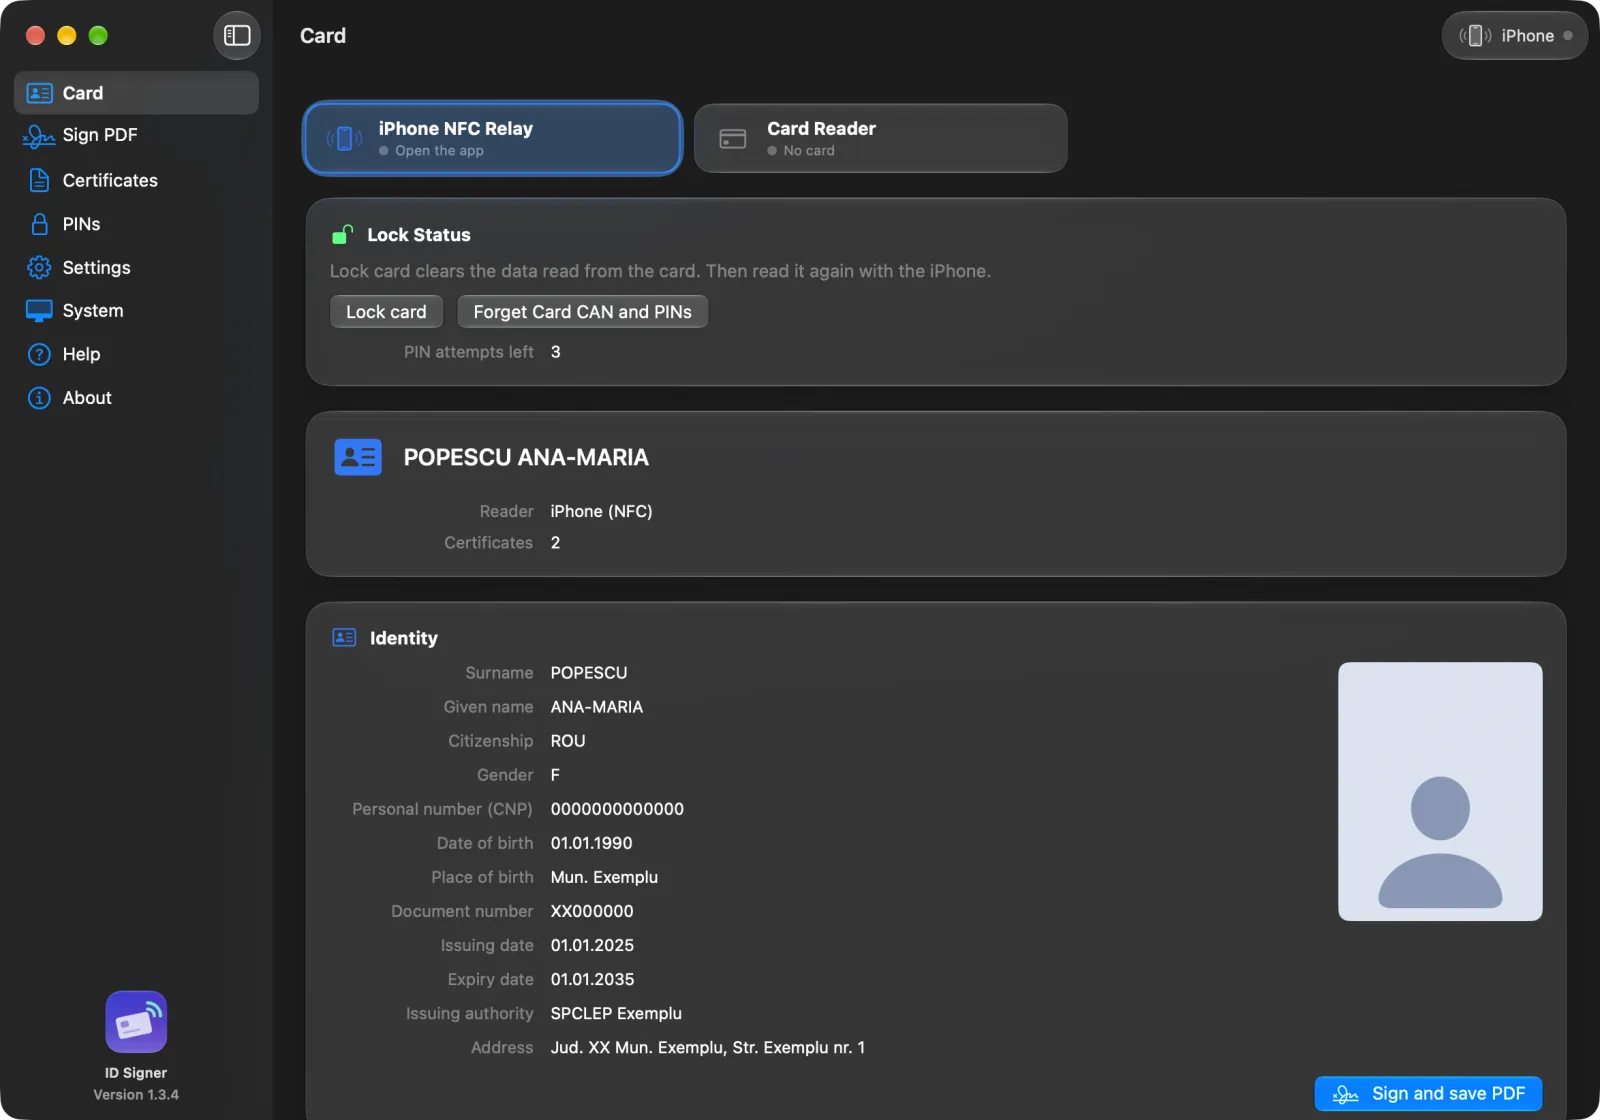Click the Version 1.3.4 label

coord(136,1095)
